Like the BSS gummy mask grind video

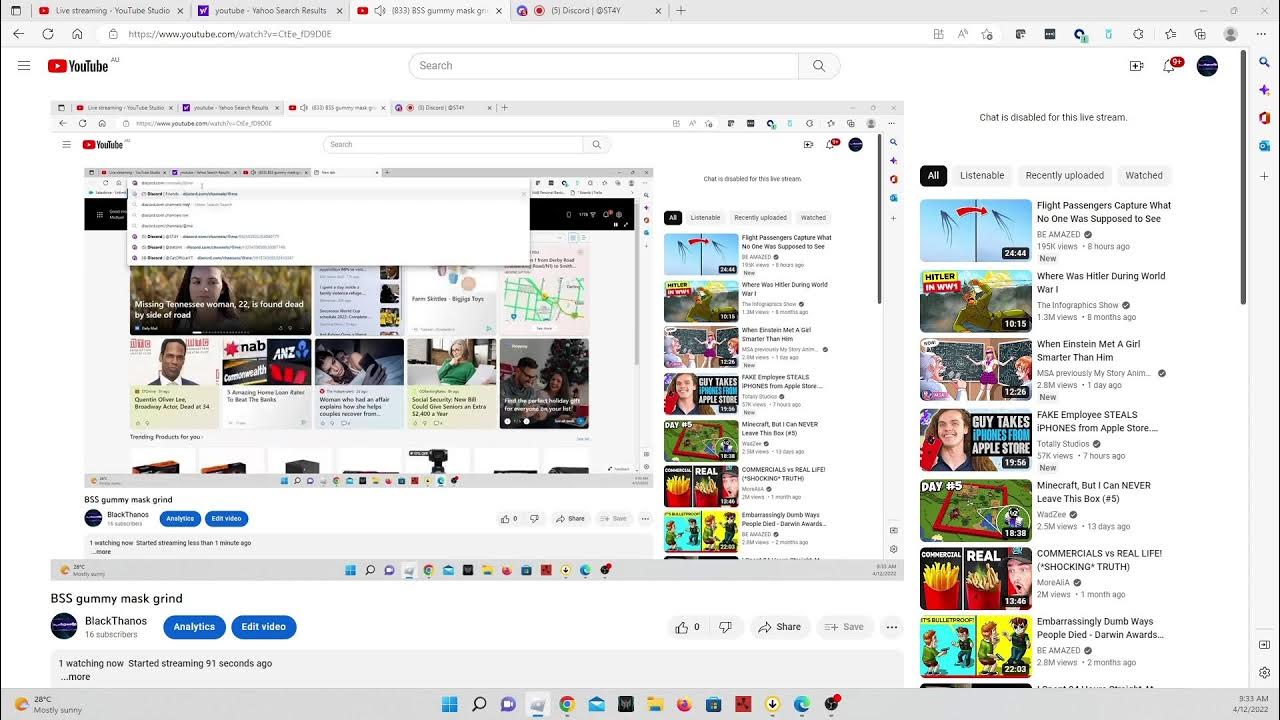(687, 627)
